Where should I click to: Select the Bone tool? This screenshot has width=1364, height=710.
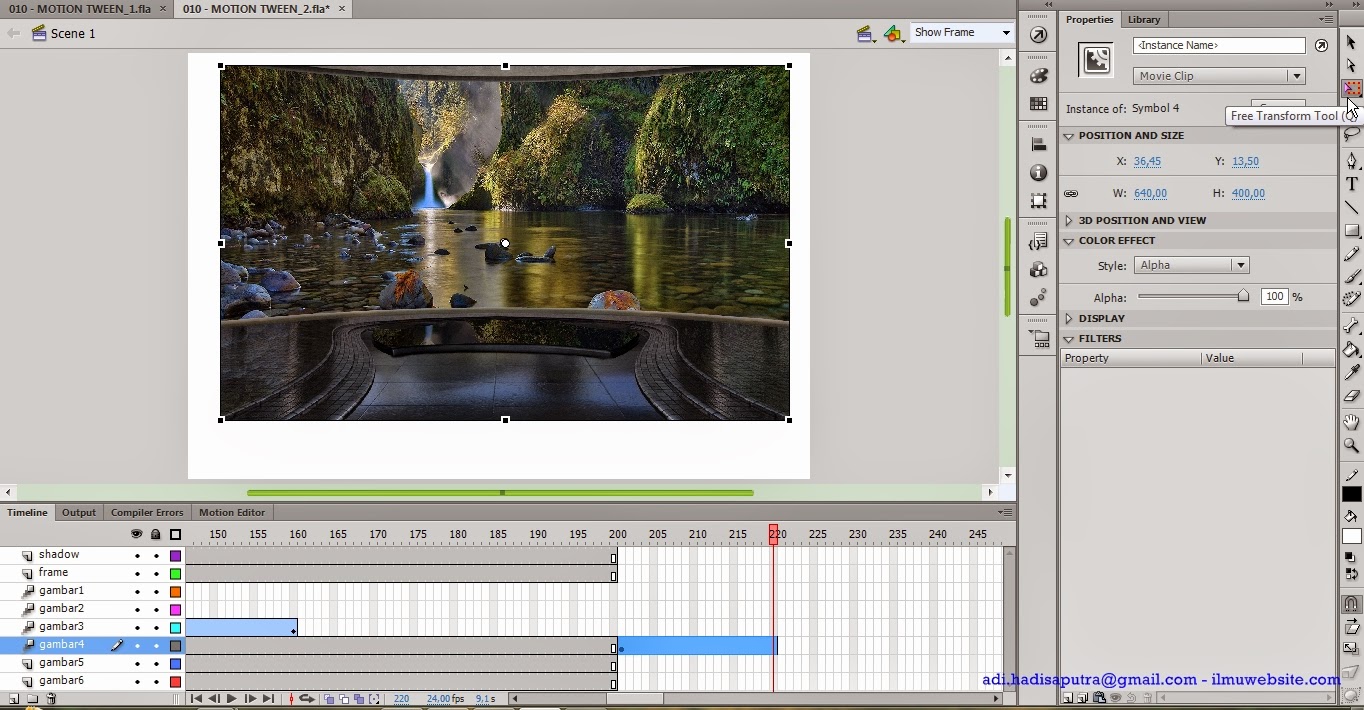tap(1351, 326)
